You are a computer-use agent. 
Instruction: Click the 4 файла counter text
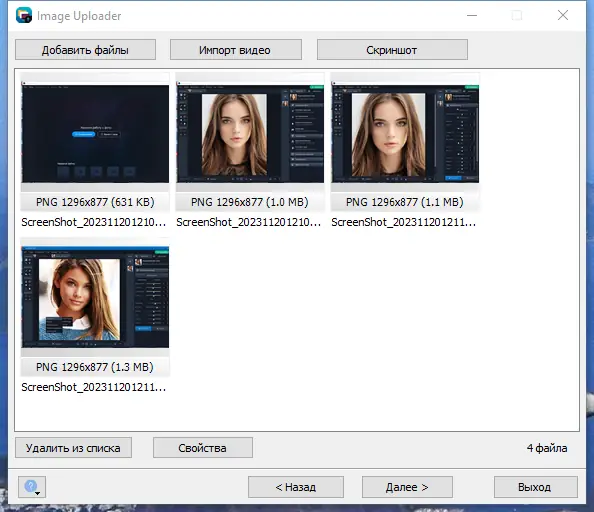pos(547,448)
